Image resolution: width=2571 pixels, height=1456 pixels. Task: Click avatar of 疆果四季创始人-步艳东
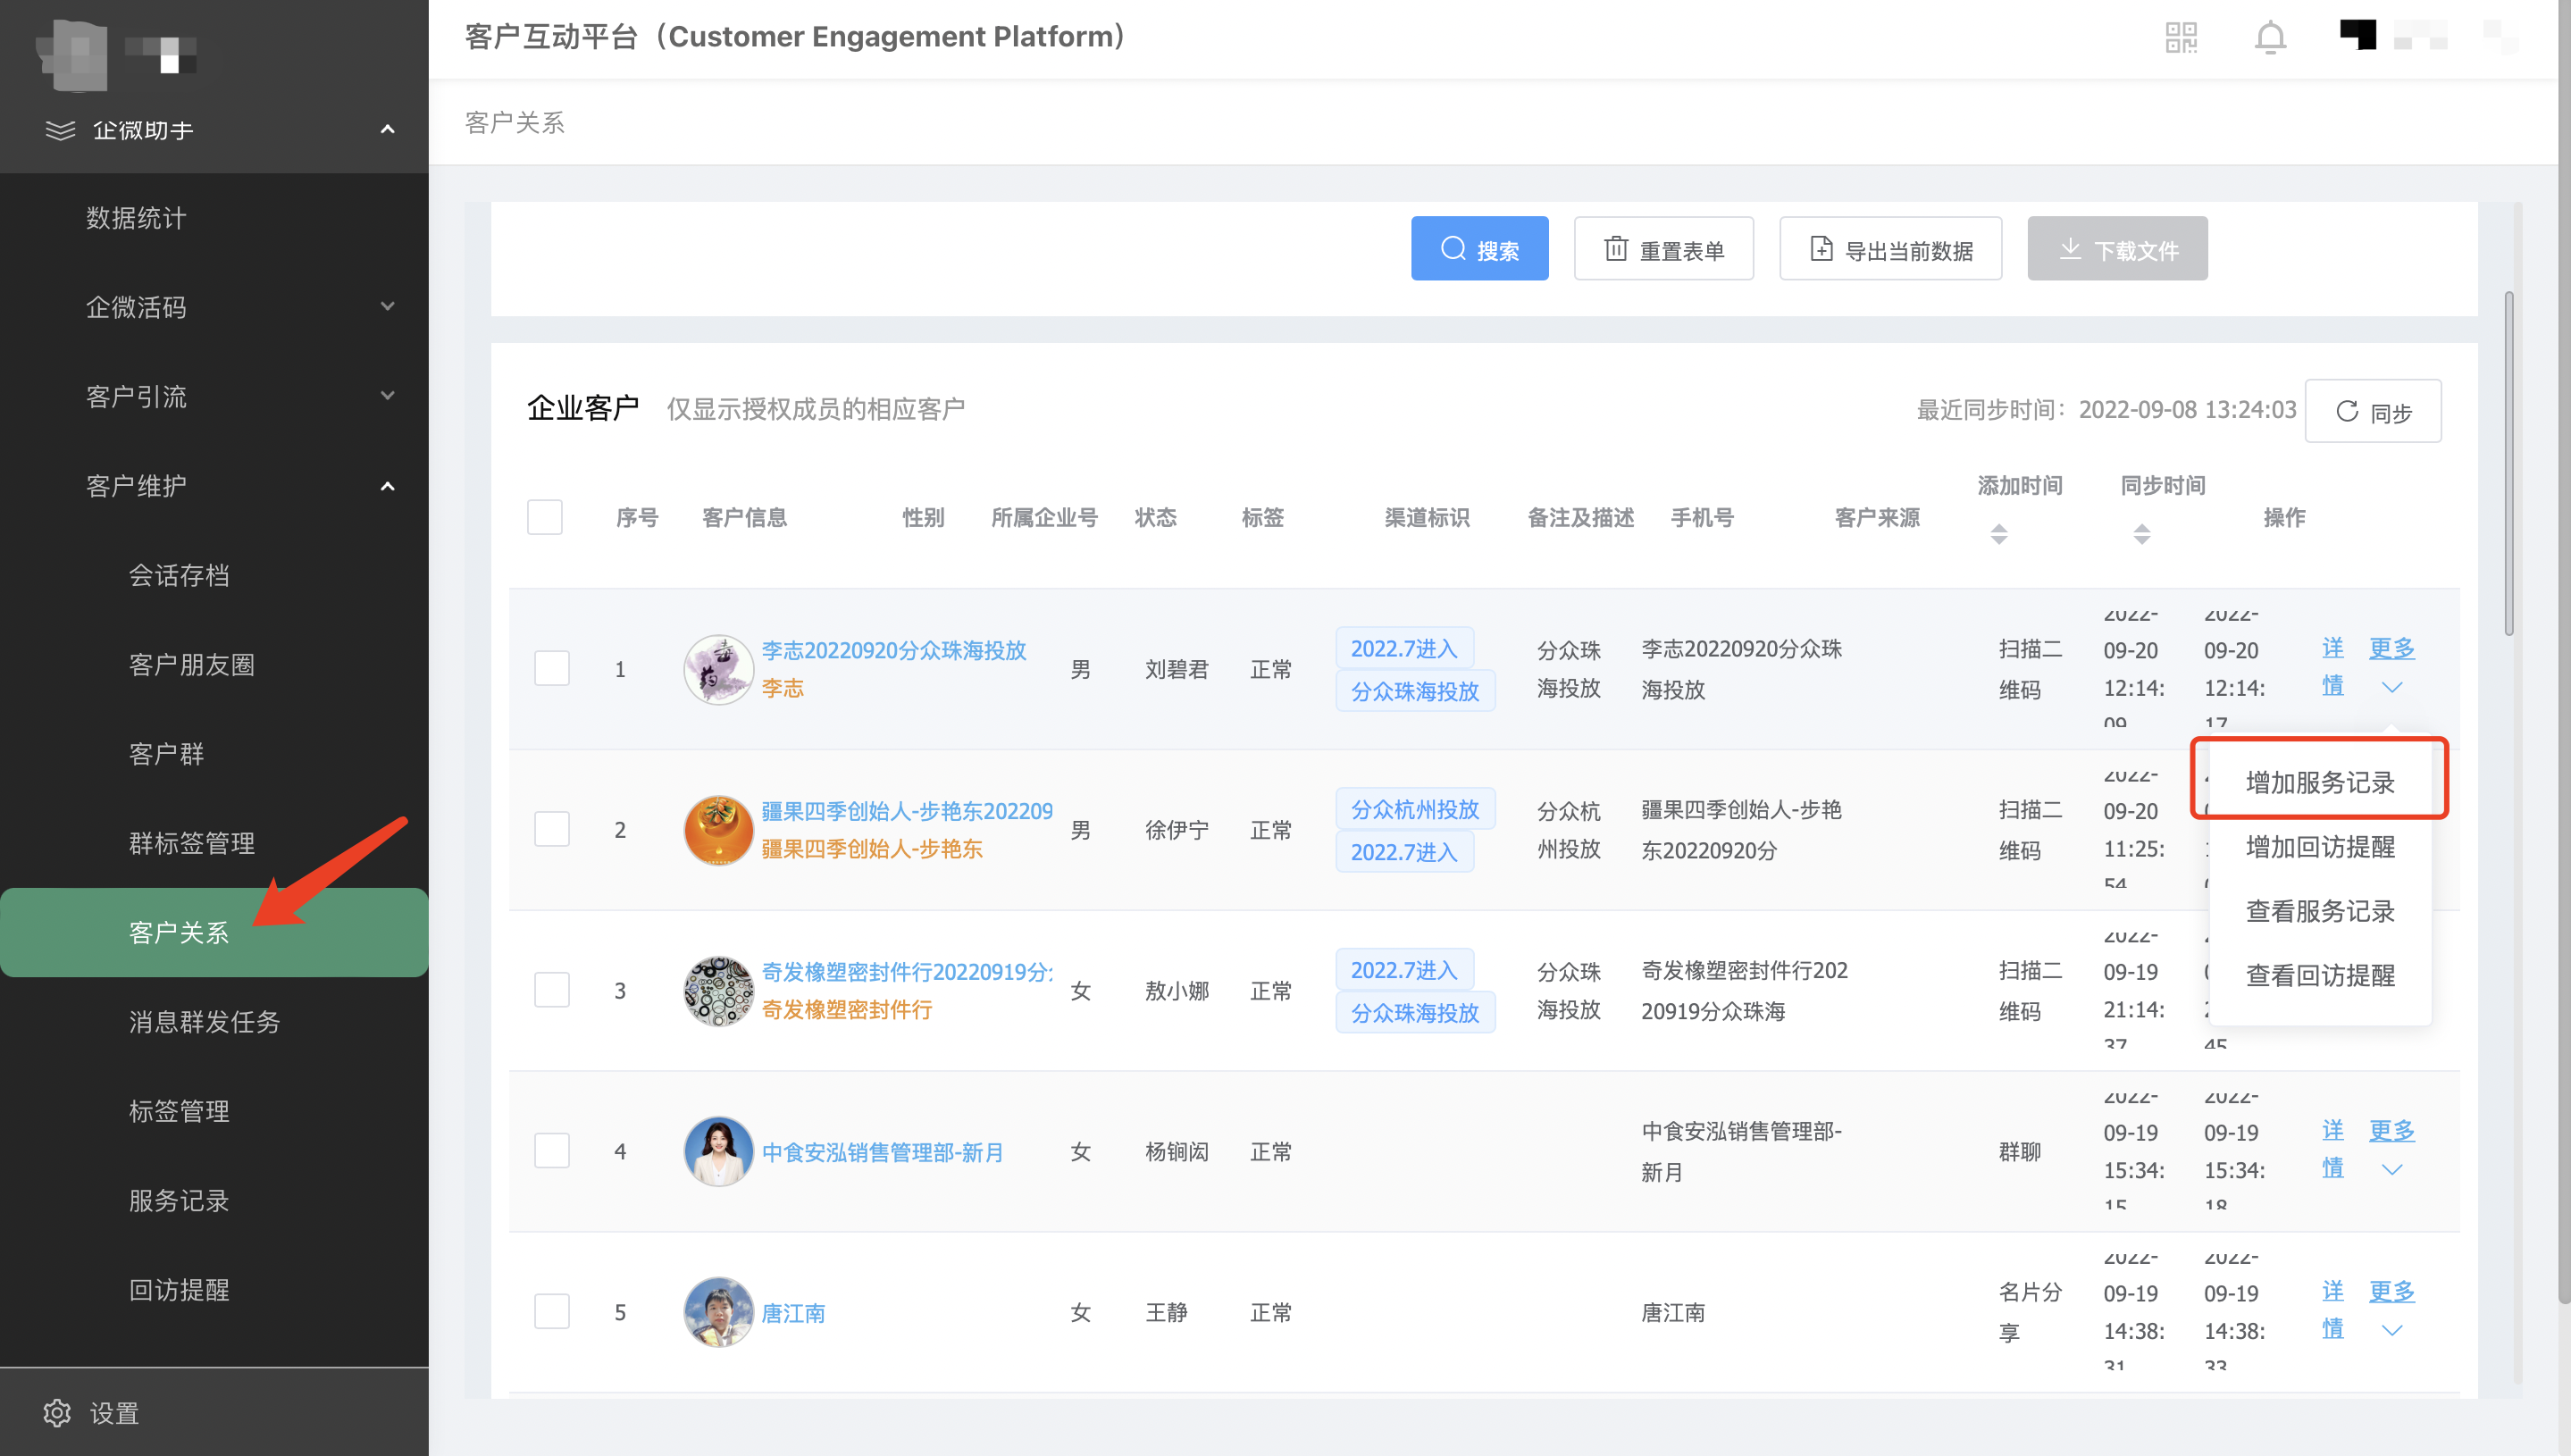(718, 830)
